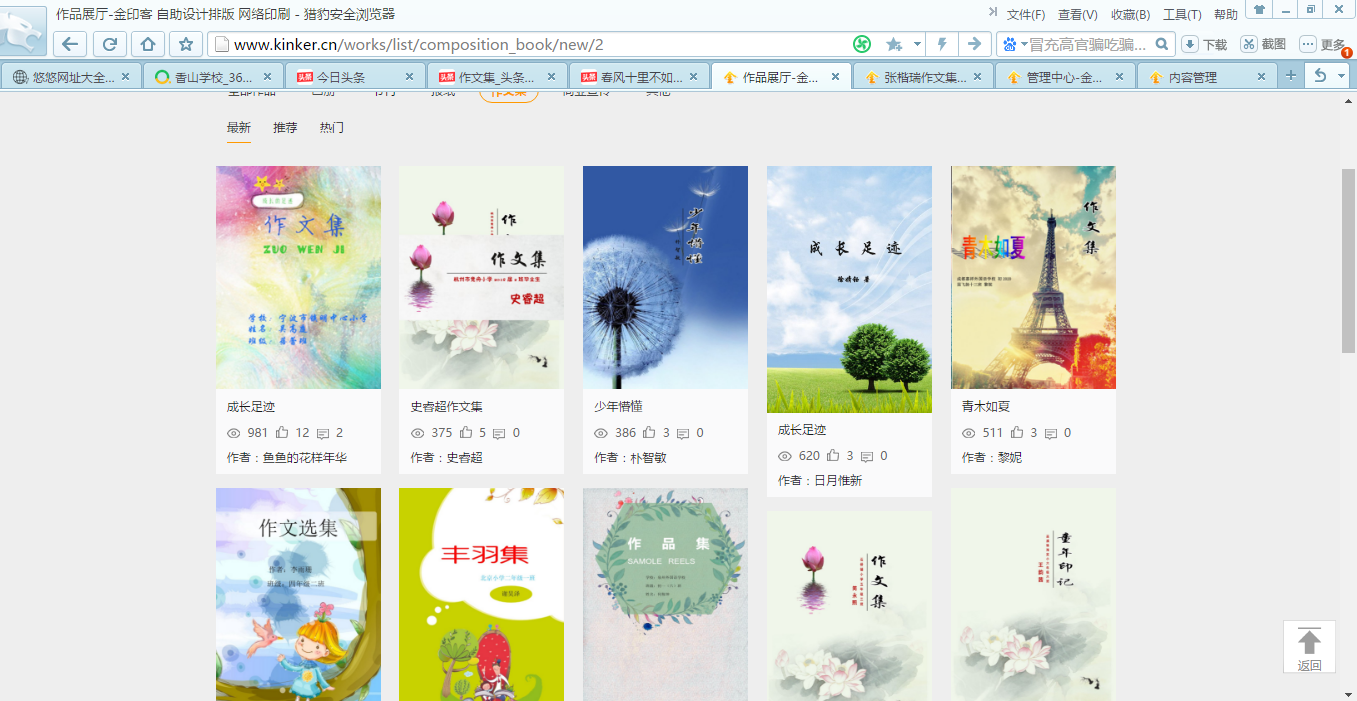Screen dimensions: 1357x701
Task: Open the 工具(T) menu
Action: click(x=1182, y=15)
